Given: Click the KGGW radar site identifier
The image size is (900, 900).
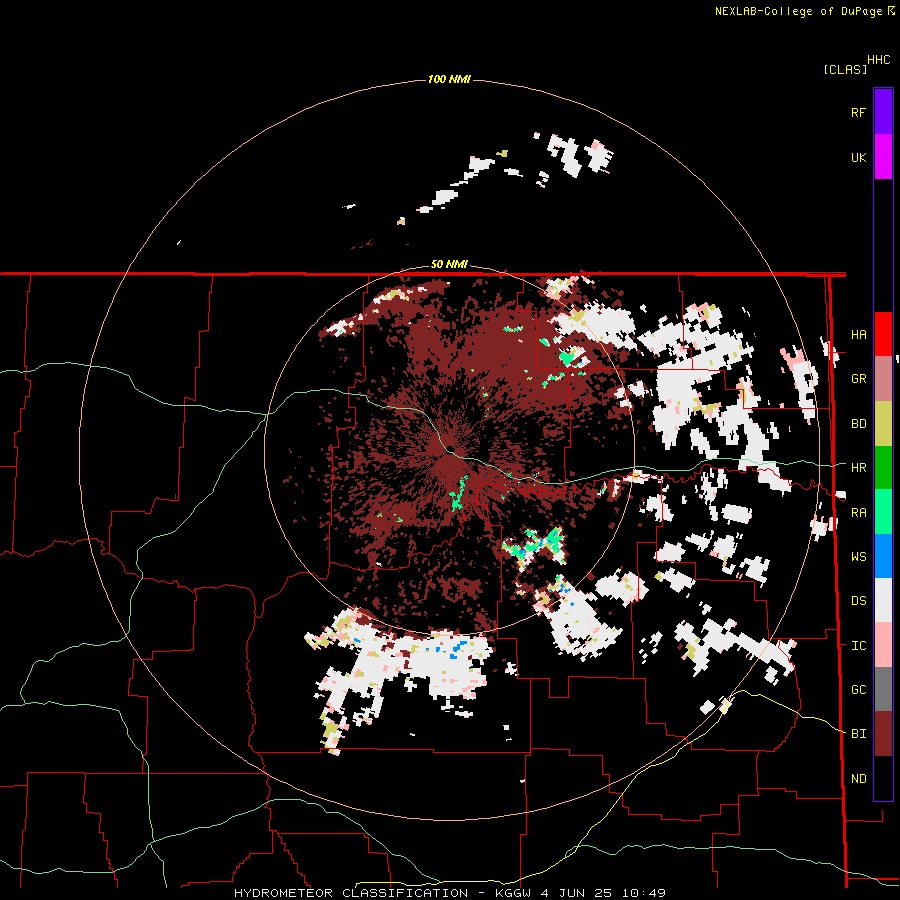Looking at the screenshot, I should [511, 893].
